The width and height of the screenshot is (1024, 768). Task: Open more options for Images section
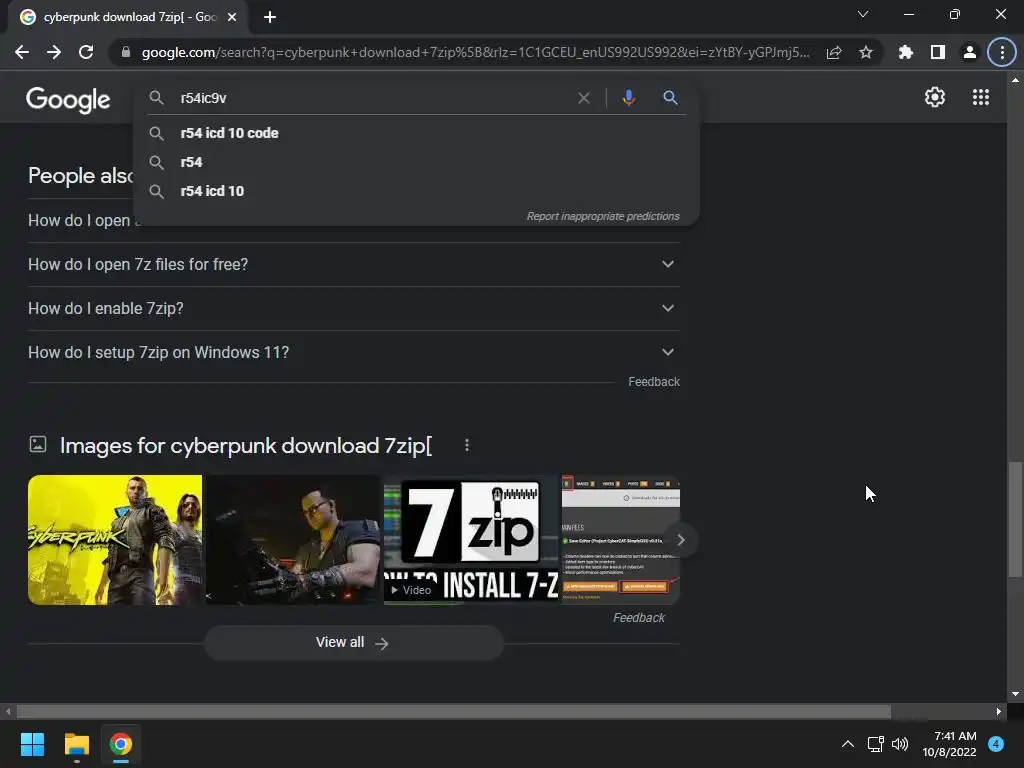pyautogui.click(x=466, y=445)
